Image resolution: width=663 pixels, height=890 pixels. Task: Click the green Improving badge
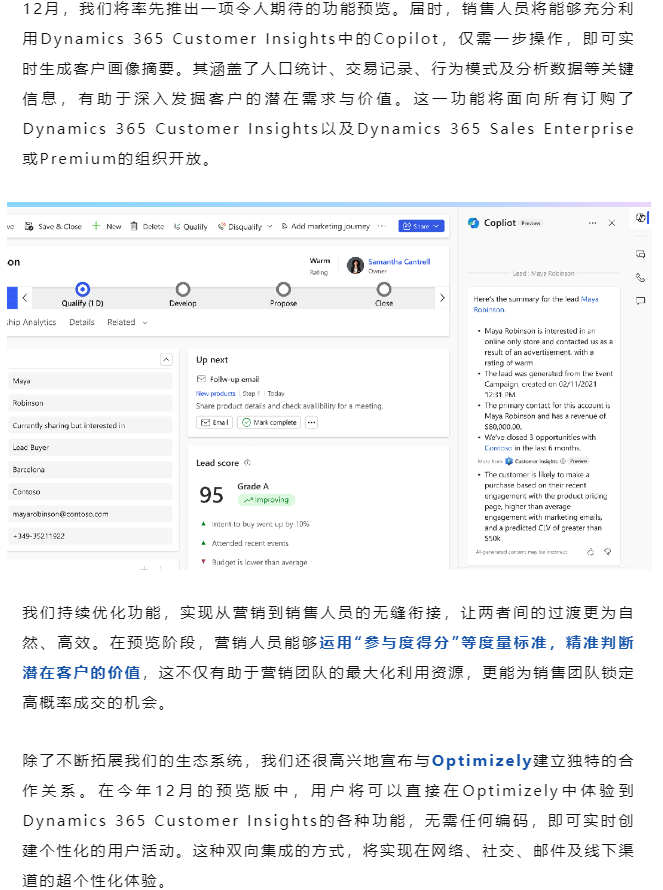(x=266, y=500)
